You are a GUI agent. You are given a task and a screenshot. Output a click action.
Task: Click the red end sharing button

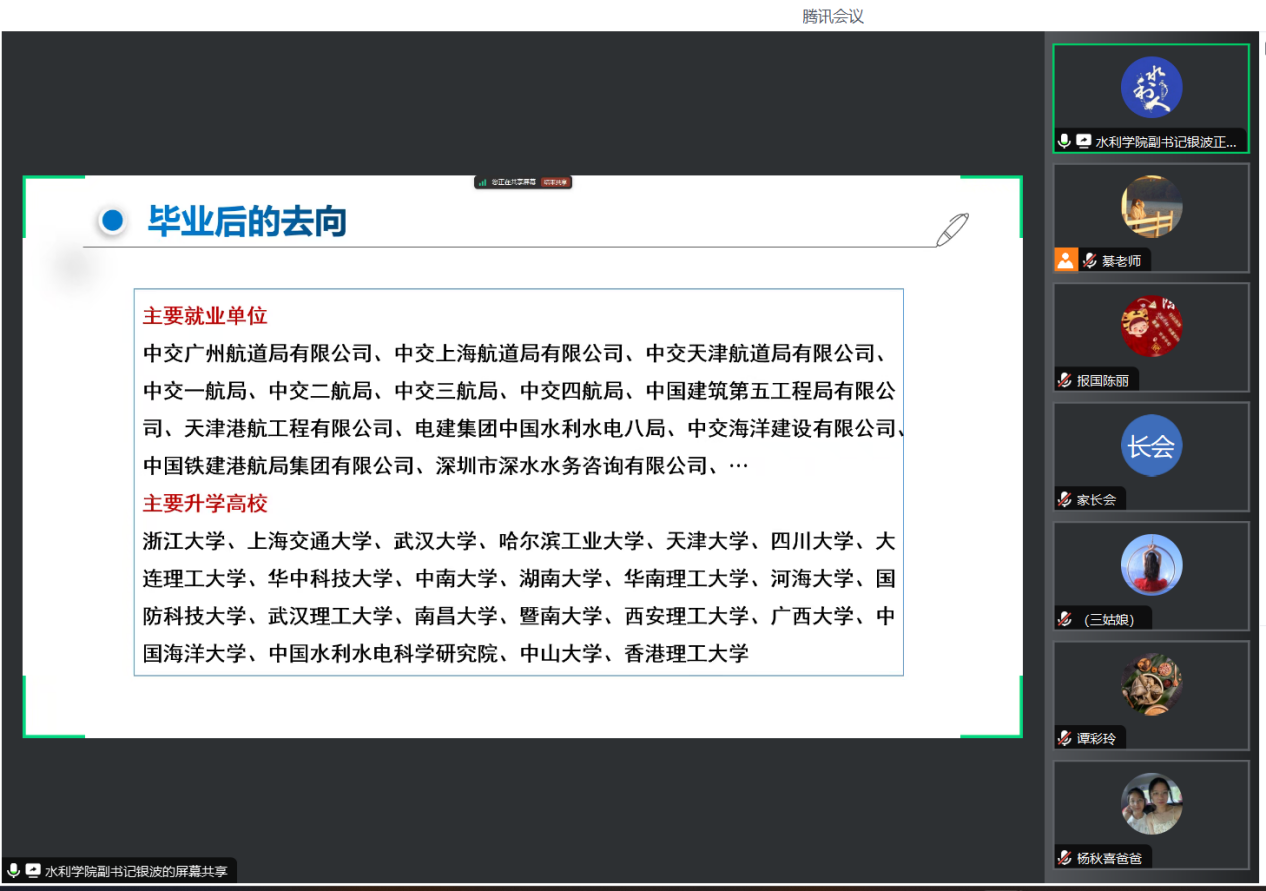tap(555, 182)
